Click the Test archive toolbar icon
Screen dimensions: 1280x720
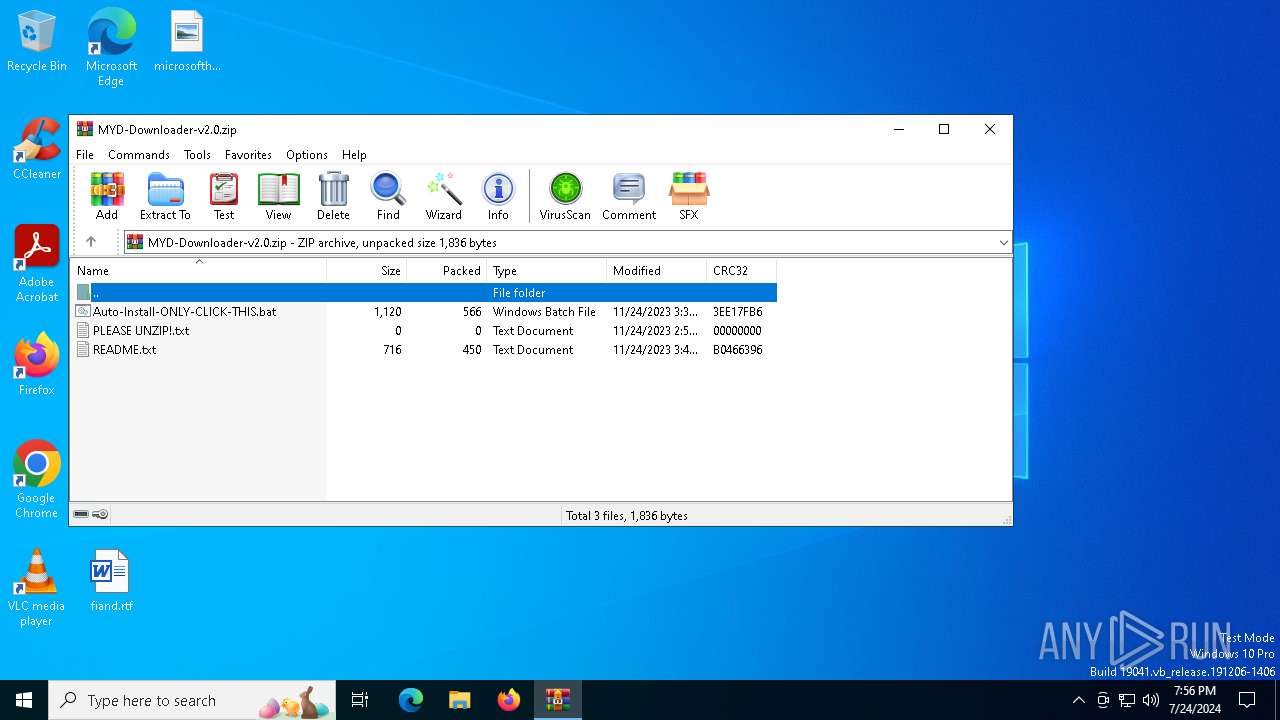(x=224, y=195)
